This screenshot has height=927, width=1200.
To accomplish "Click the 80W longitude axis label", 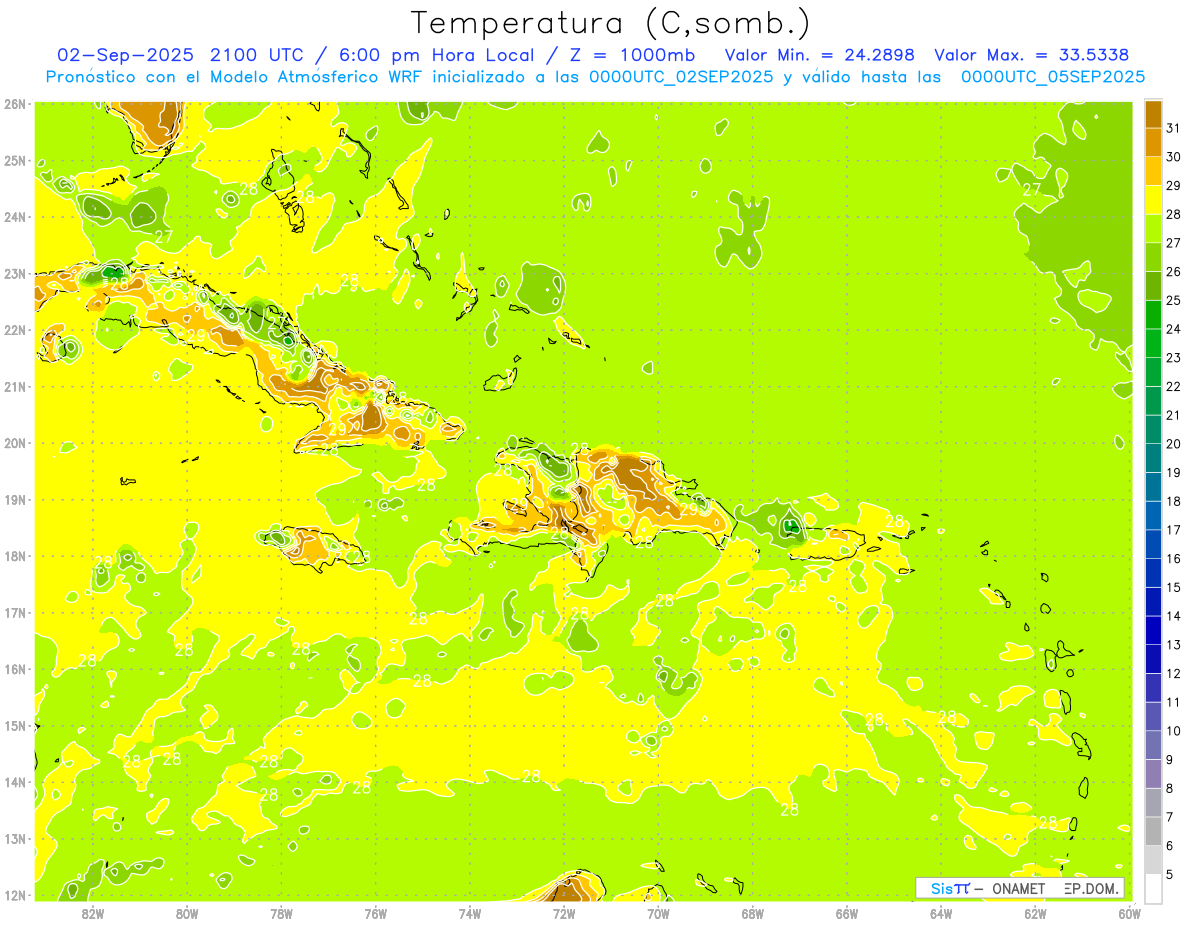I will pos(187,914).
